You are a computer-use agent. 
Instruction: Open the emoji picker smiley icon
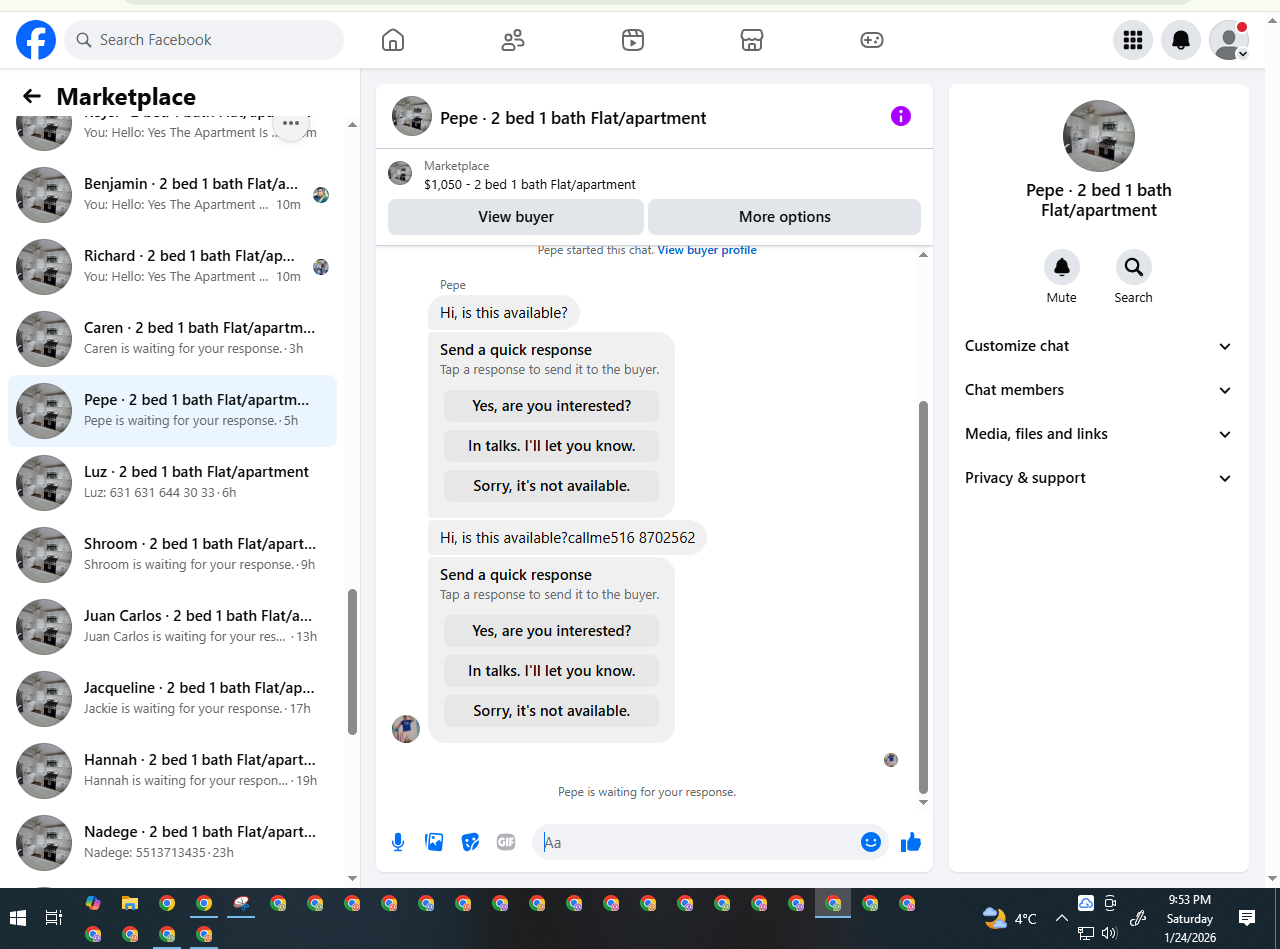(x=871, y=842)
